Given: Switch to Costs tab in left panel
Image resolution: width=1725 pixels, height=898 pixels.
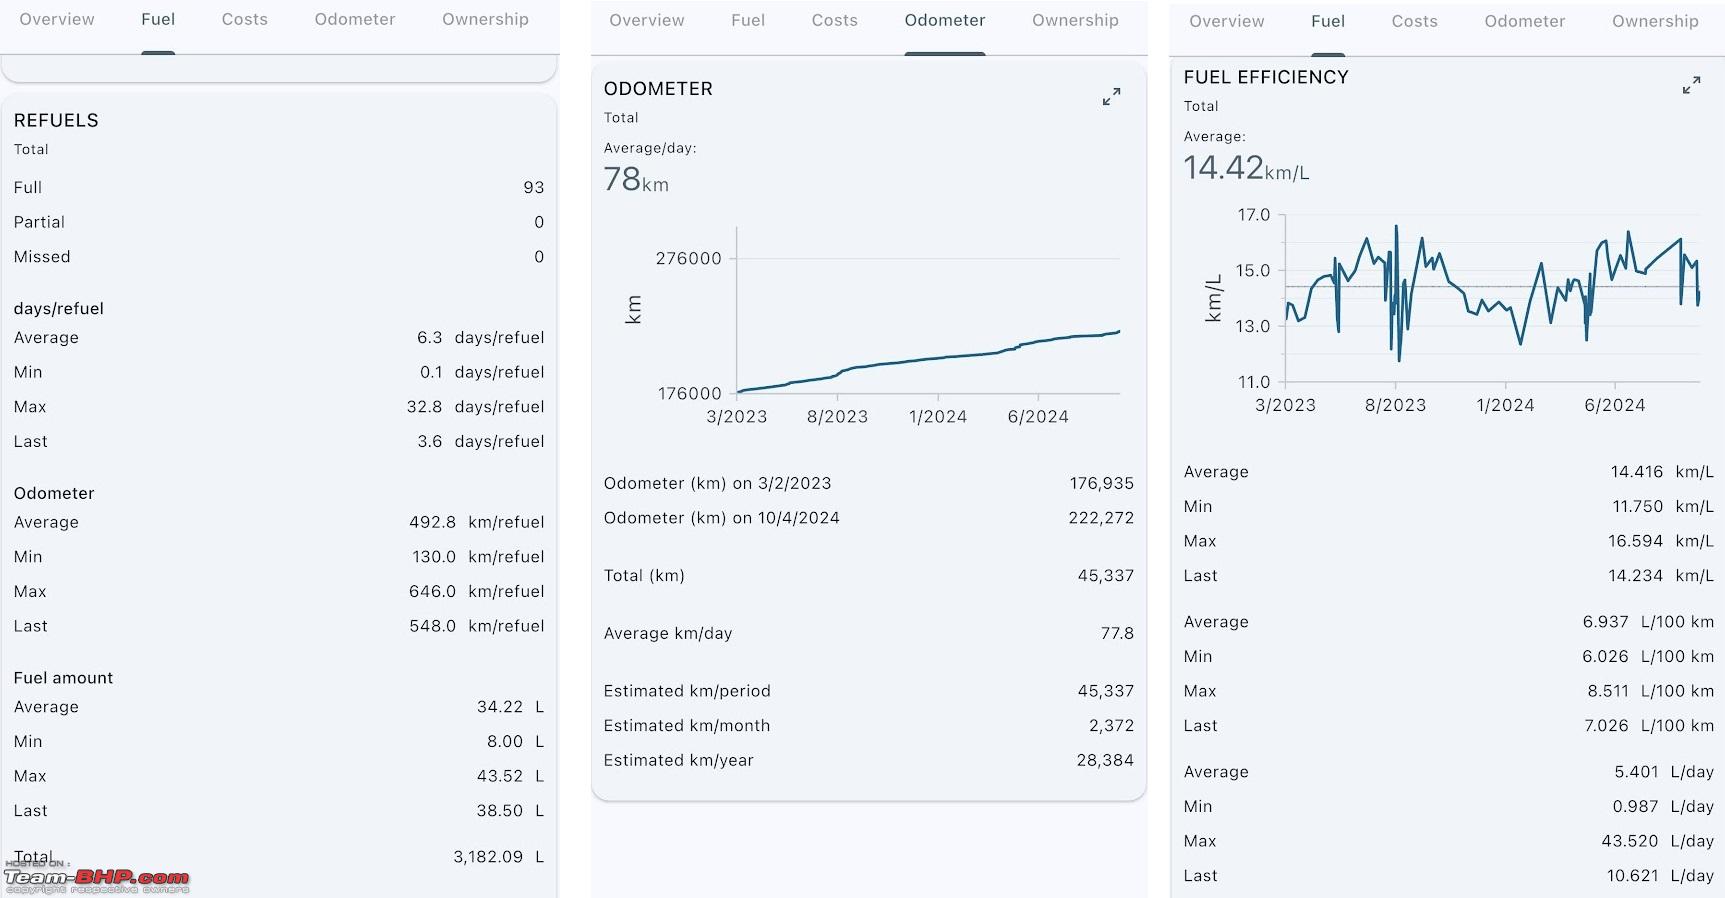Looking at the screenshot, I should pyautogui.click(x=245, y=19).
